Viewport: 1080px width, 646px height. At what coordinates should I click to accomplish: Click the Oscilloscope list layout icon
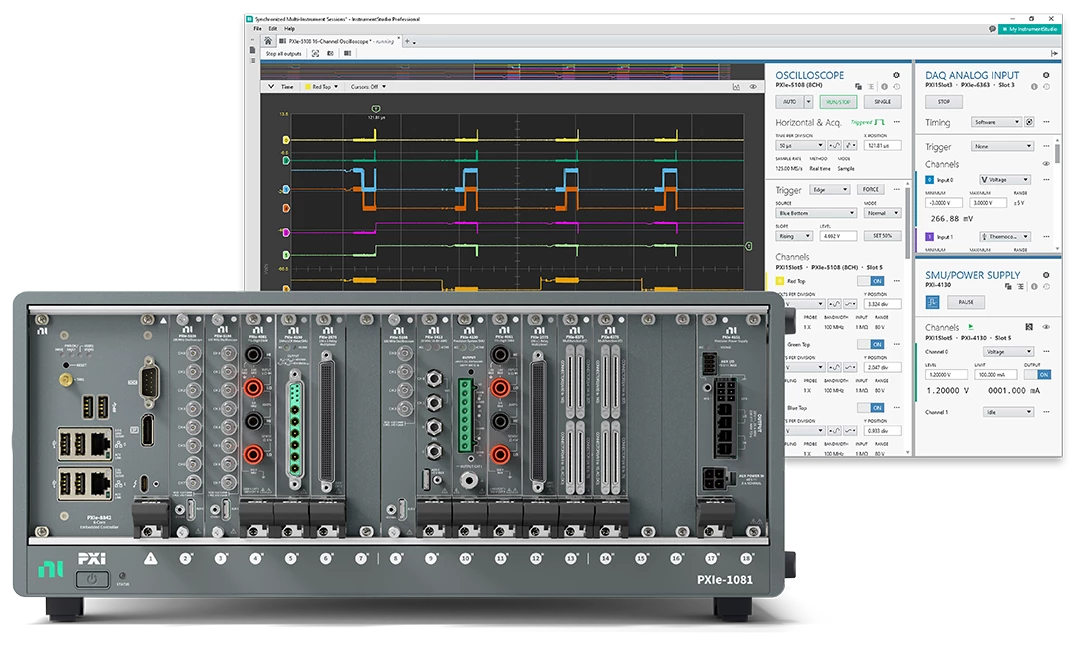pyautogui.click(x=871, y=87)
